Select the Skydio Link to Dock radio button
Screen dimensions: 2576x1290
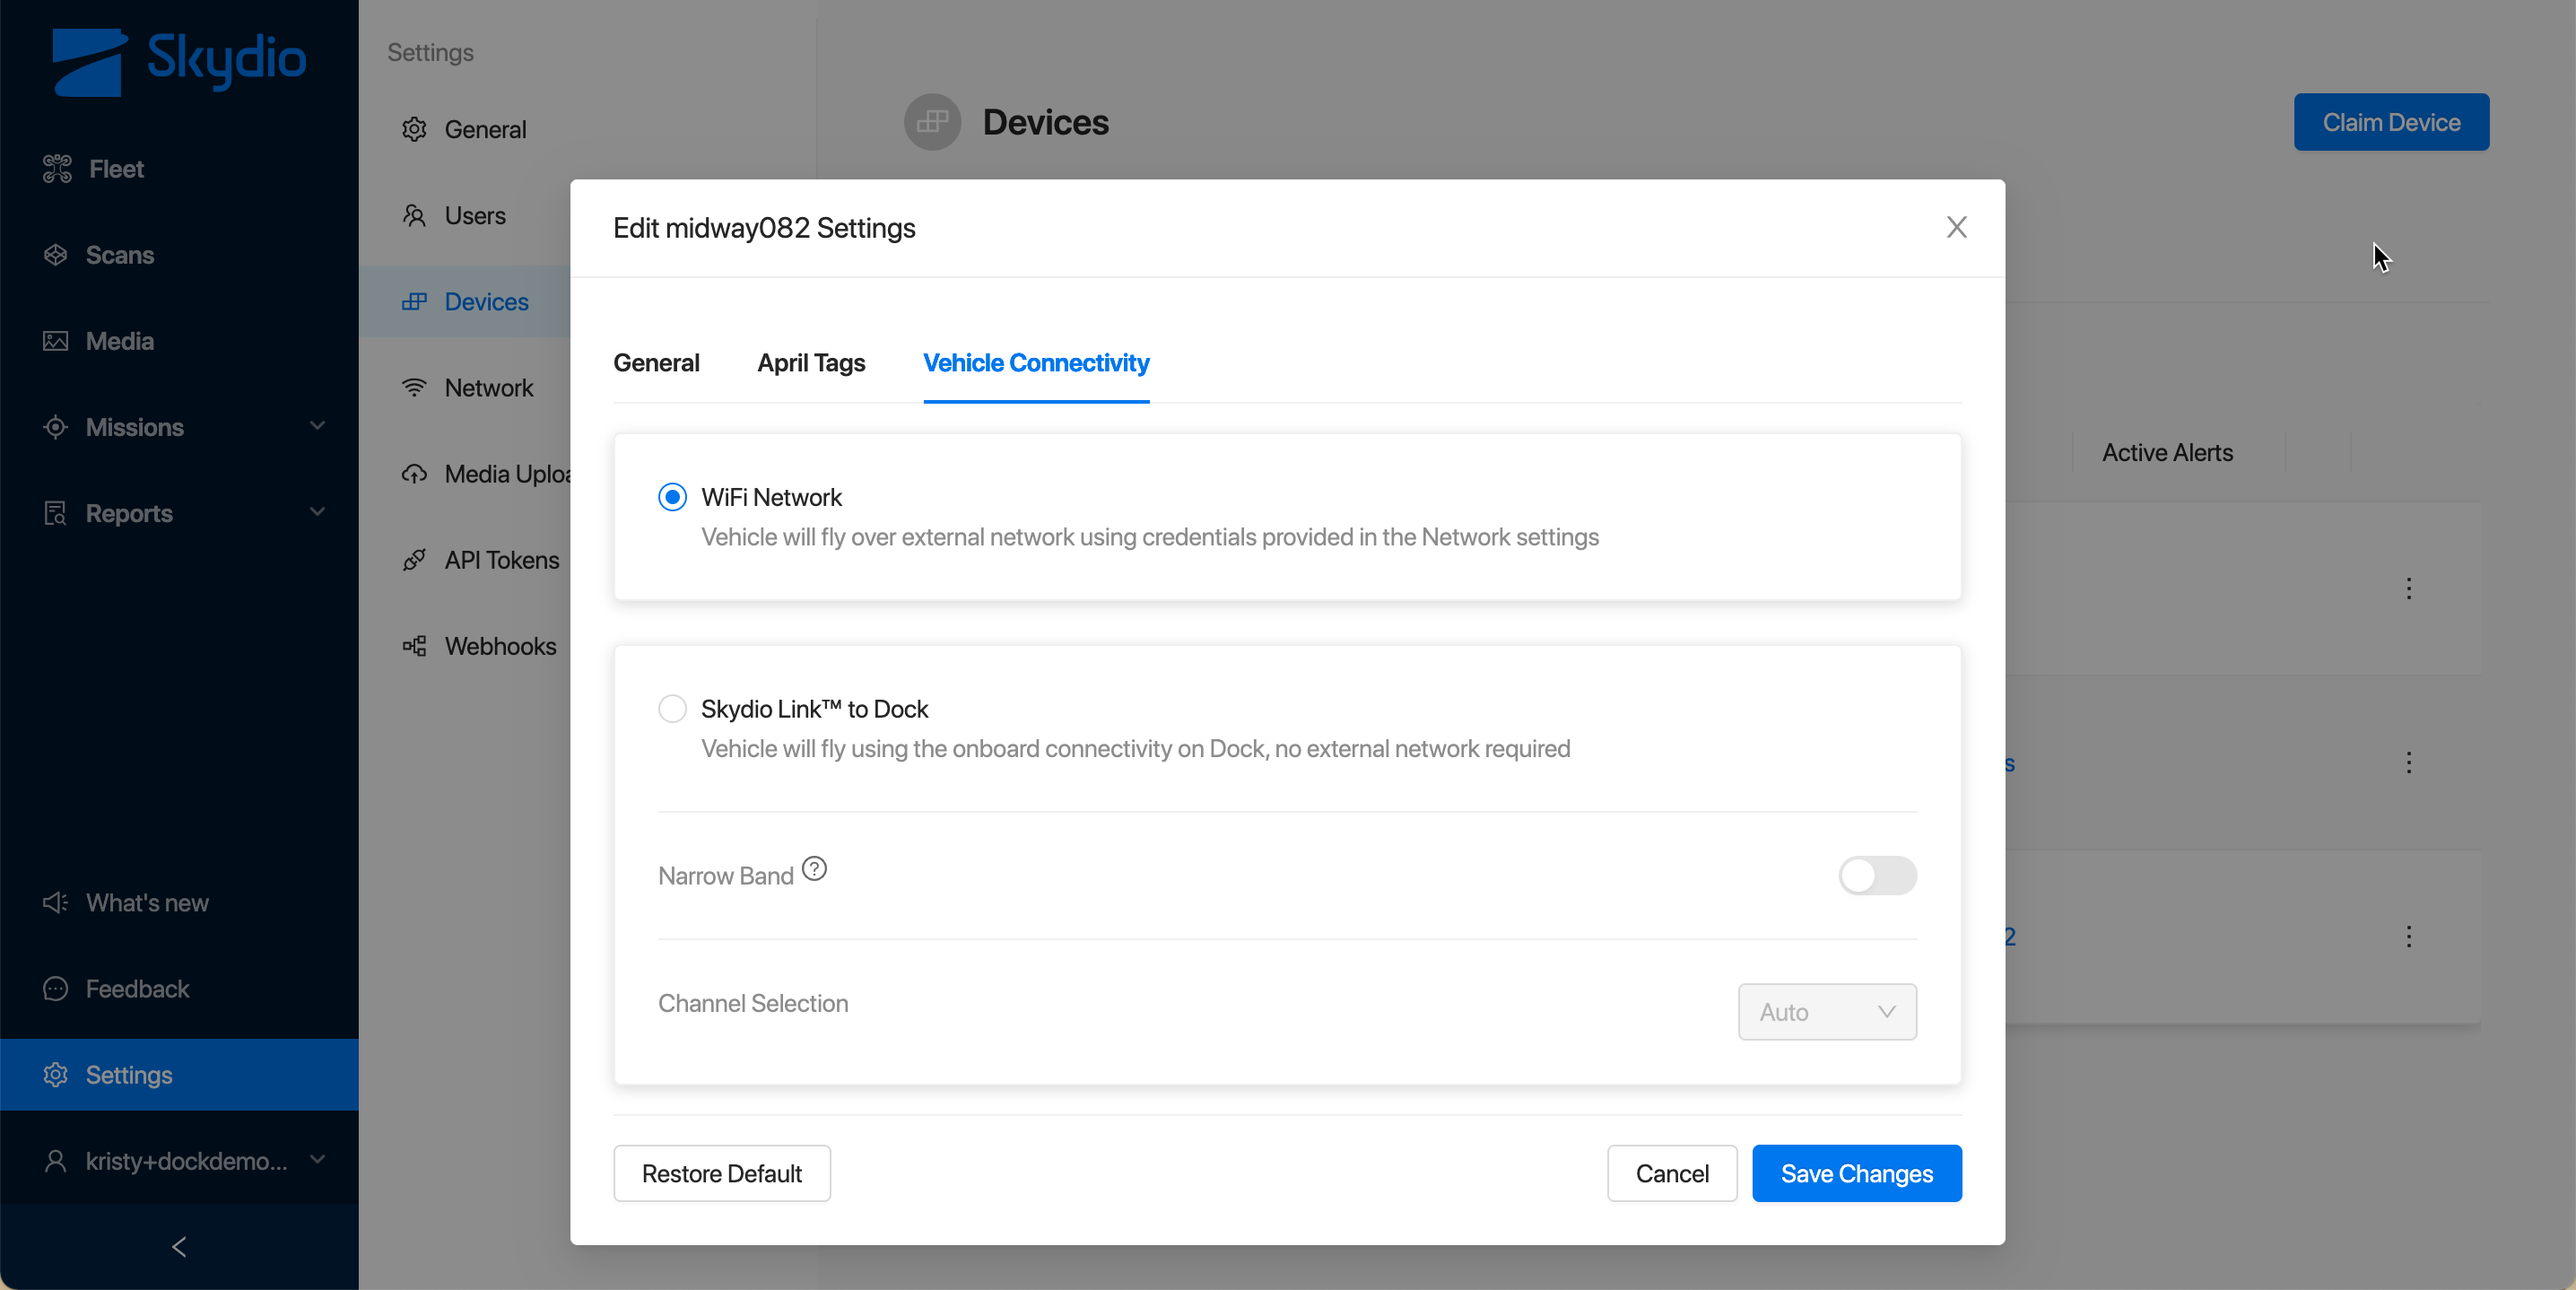[672, 709]
